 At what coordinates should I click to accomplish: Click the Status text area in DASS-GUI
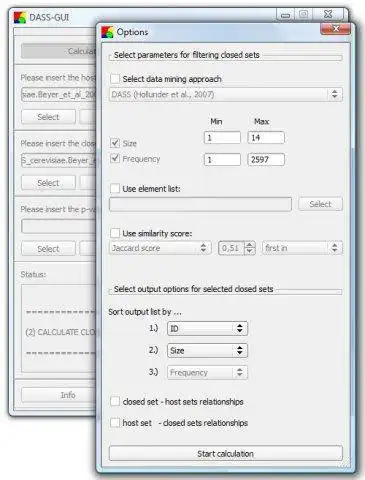pos(58,328)
